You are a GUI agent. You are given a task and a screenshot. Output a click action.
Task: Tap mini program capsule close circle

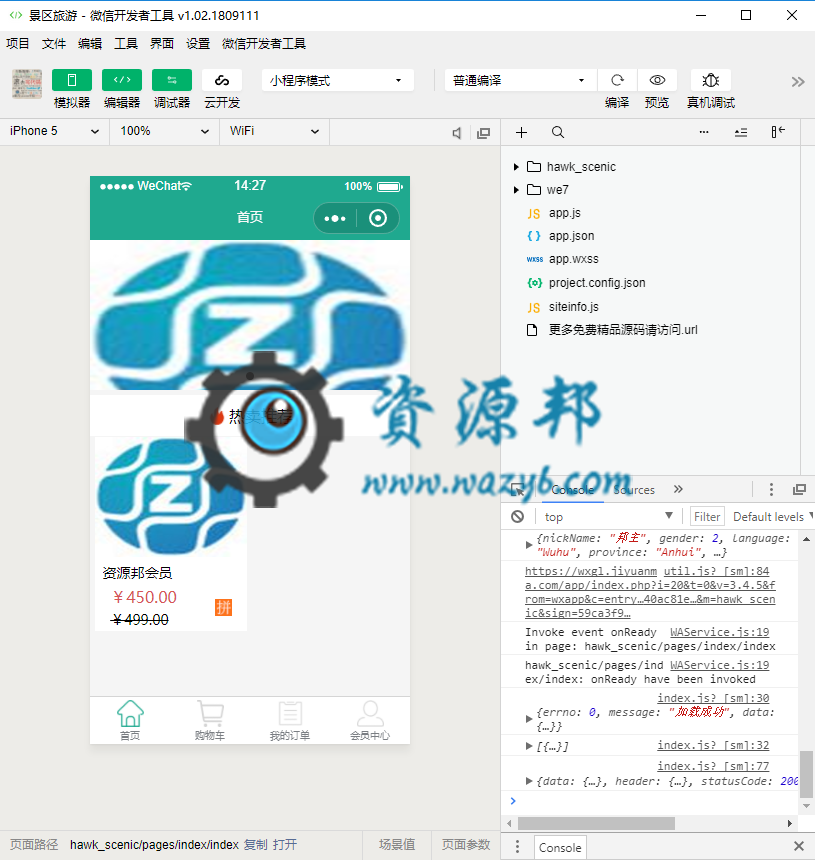click(378, 218)
